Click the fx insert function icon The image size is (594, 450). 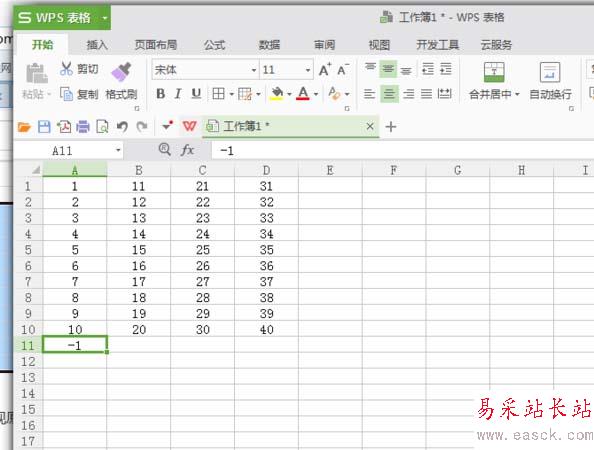pyautogui.click(x=188, y=150)
